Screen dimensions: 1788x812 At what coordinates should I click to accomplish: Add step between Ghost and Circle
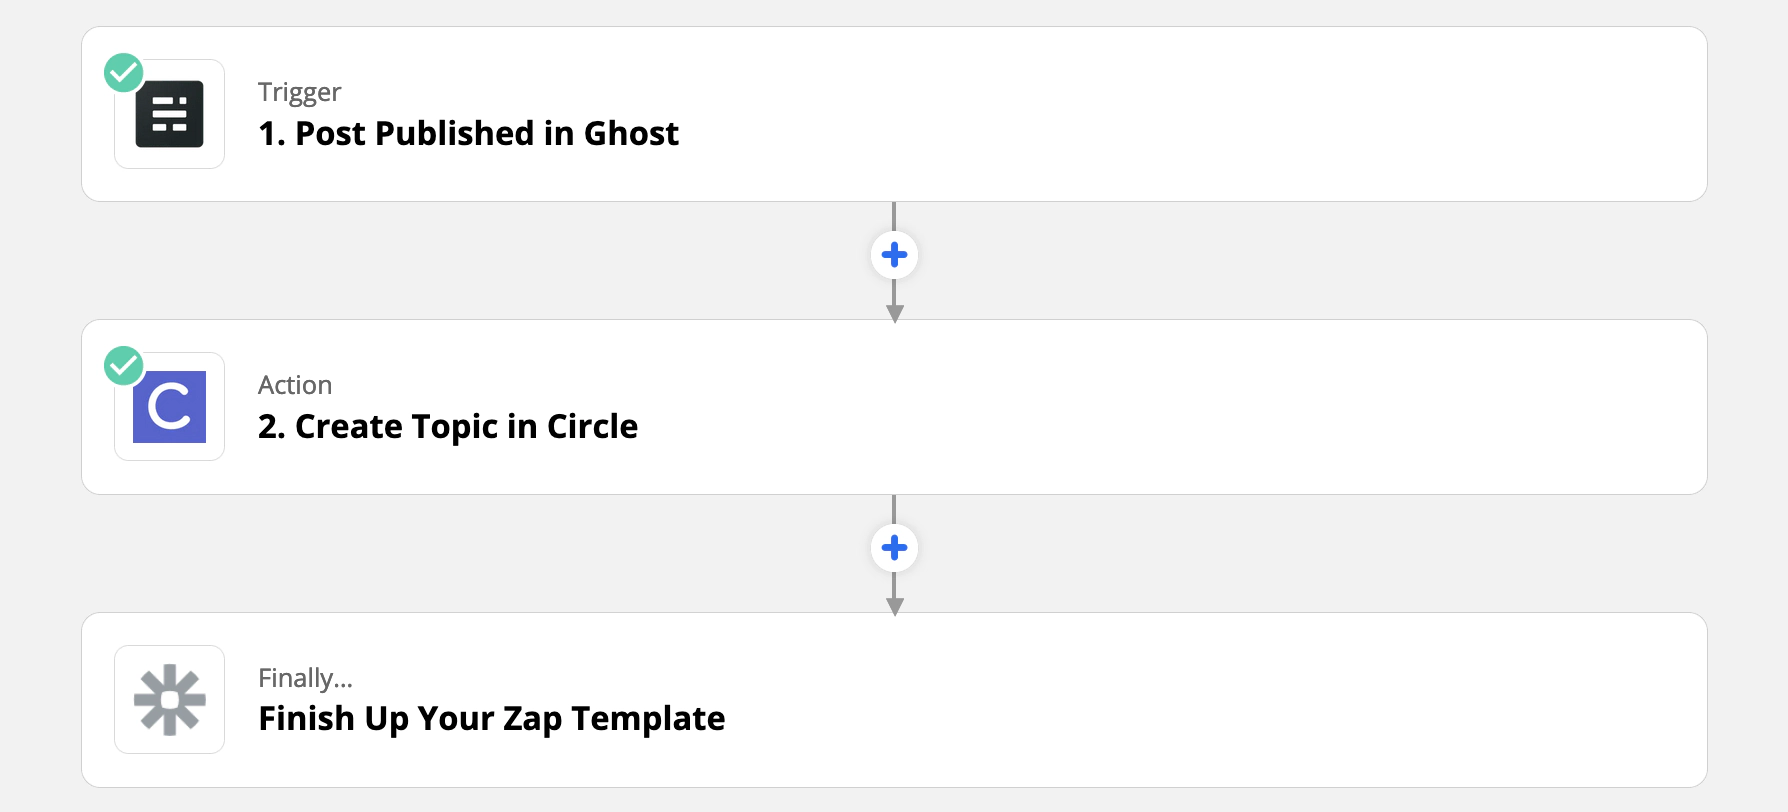894,255
